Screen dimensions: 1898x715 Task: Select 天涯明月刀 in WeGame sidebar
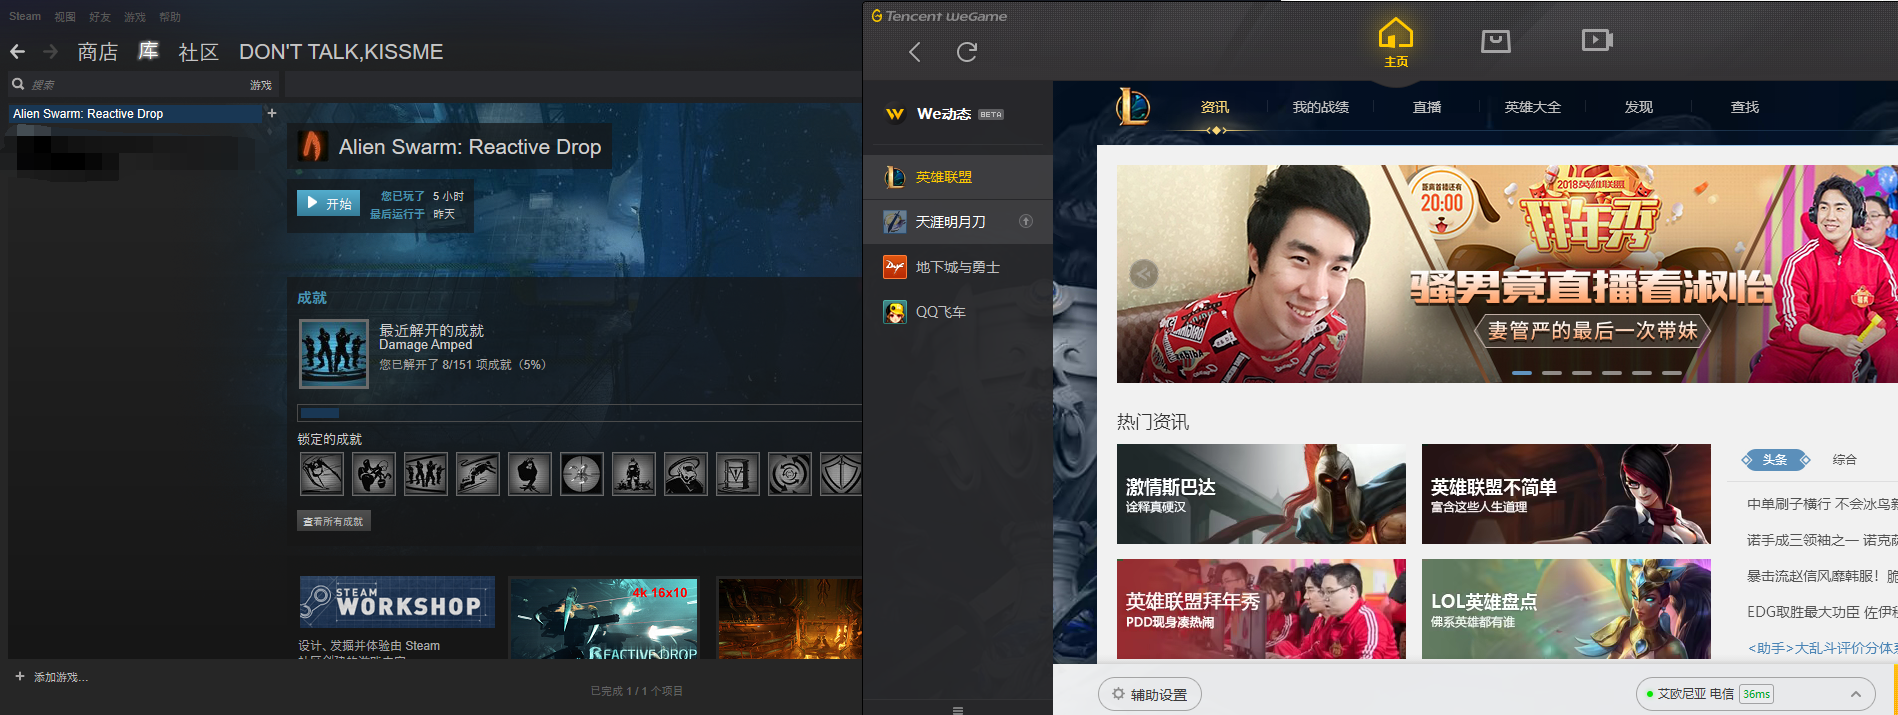[958, 221]
